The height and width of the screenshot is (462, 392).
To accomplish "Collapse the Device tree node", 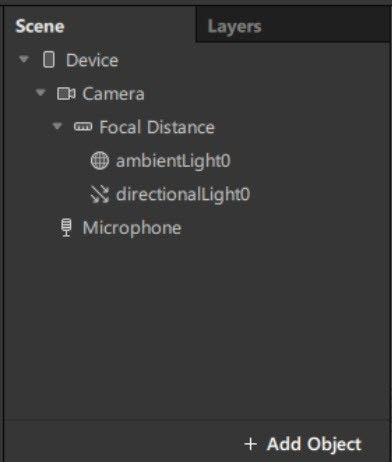I will point(24,59).
